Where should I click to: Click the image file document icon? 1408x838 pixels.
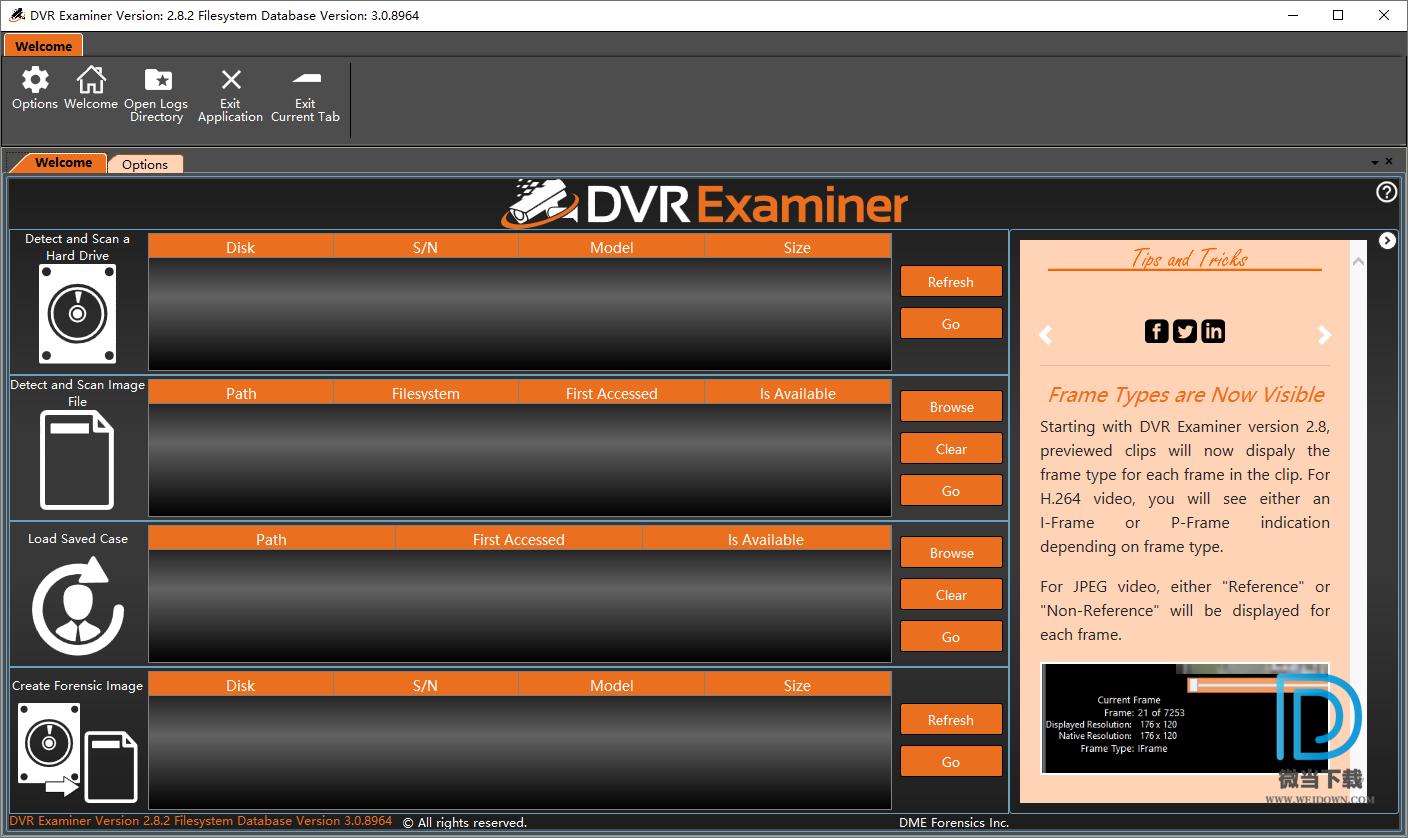click(77, 461)
